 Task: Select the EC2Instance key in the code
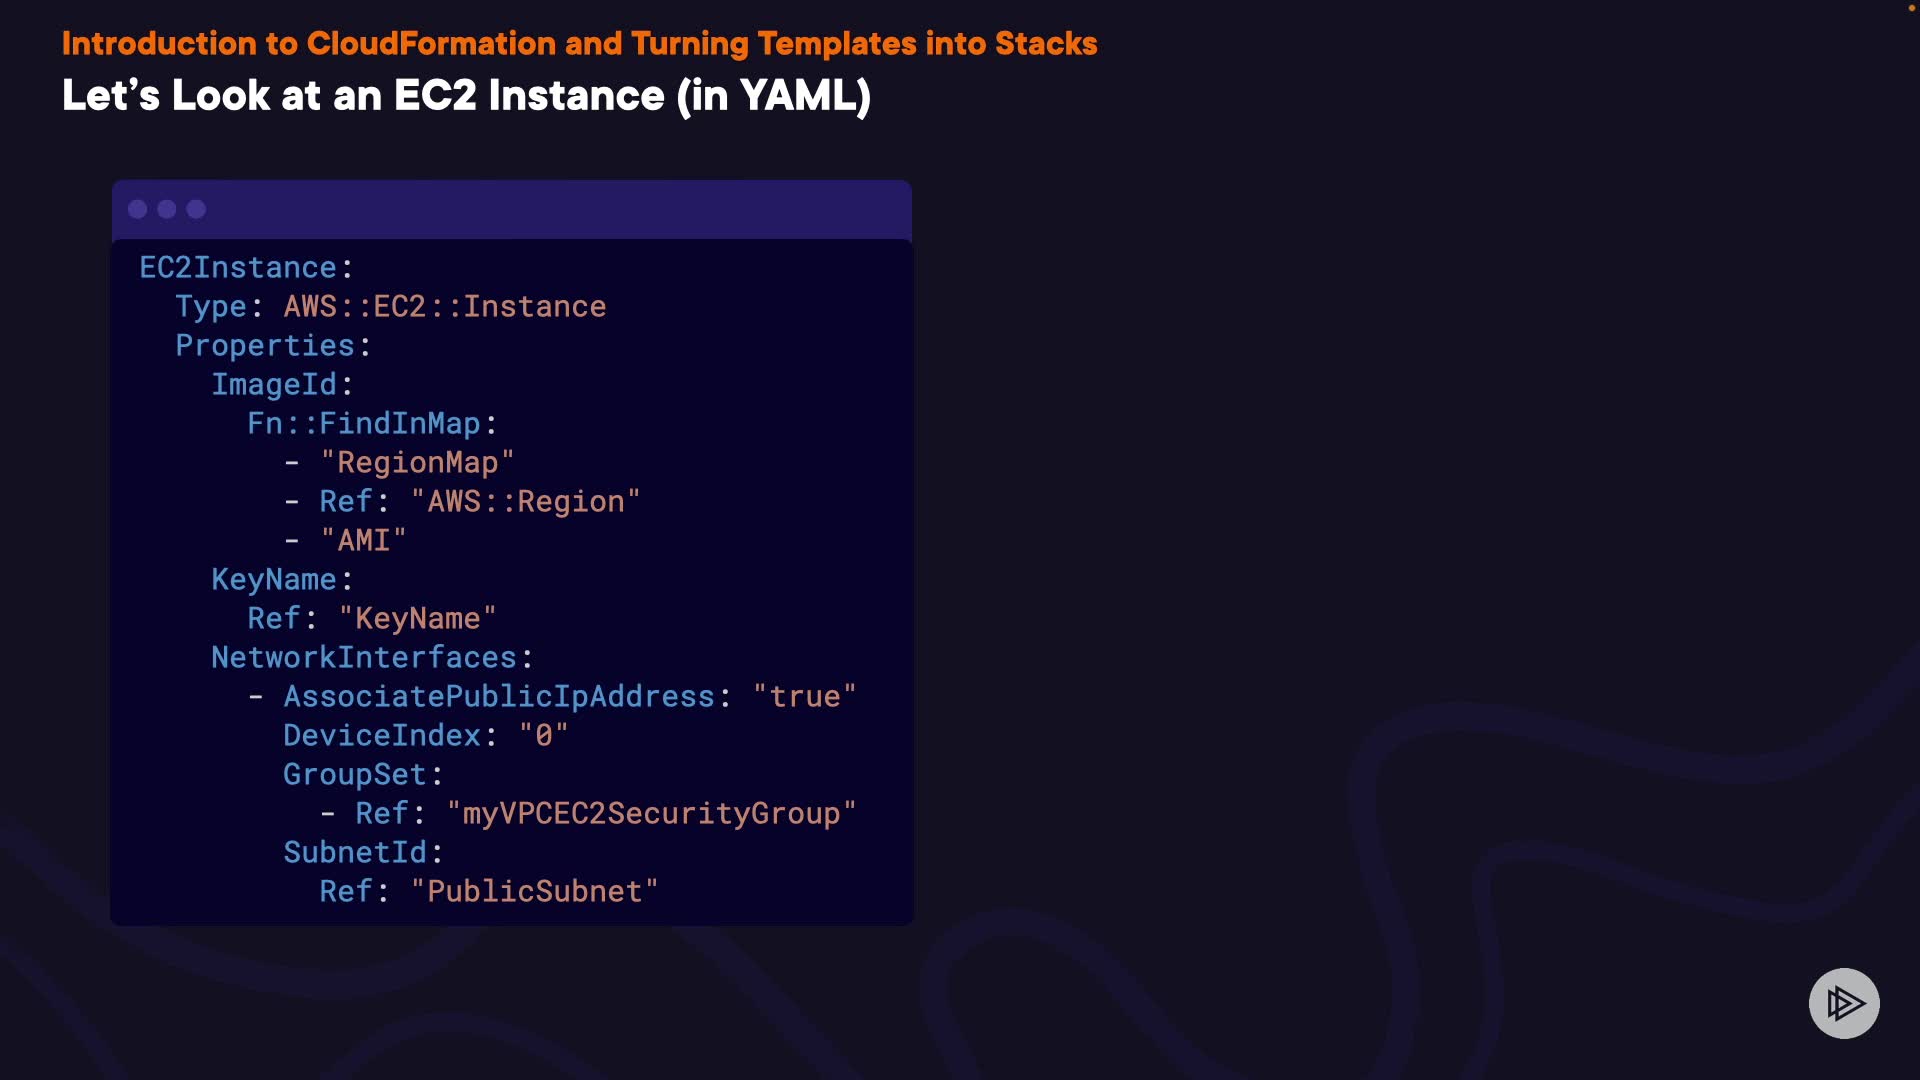pos(238,268)
